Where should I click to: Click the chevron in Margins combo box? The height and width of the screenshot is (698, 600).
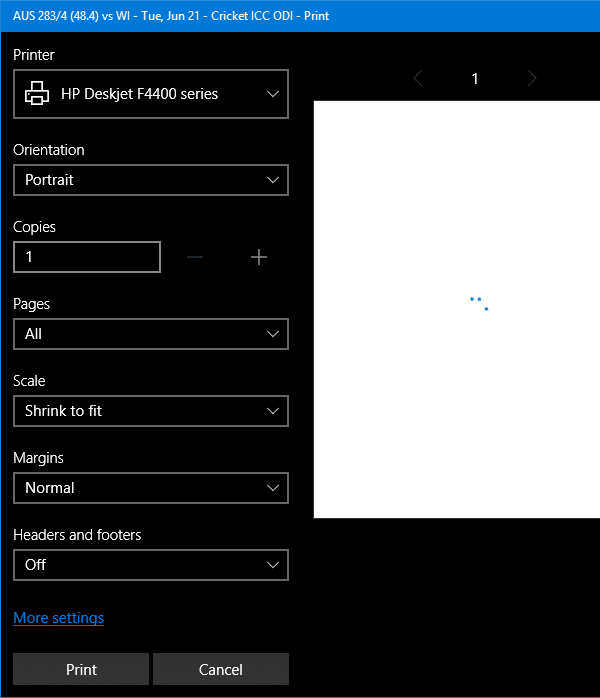pyautogui.click(x=273, y=488)
